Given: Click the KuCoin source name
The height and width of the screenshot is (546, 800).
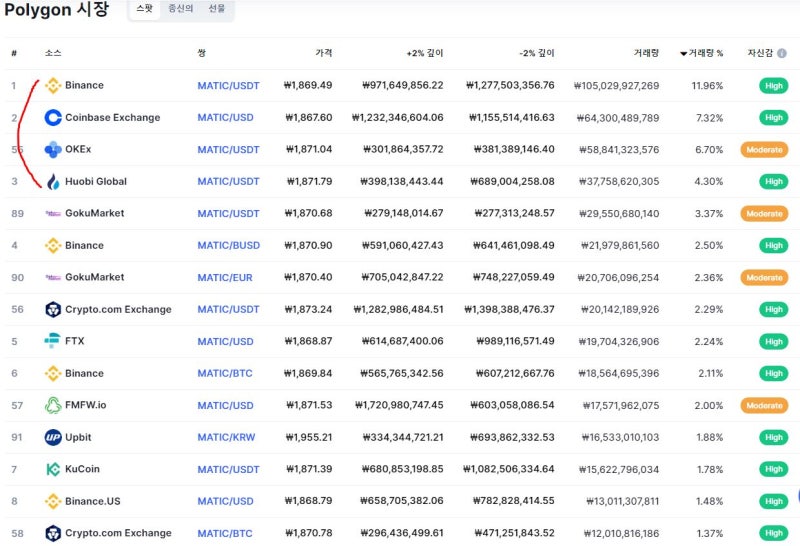Looking at the screenshot, I should tap(82, 469).
